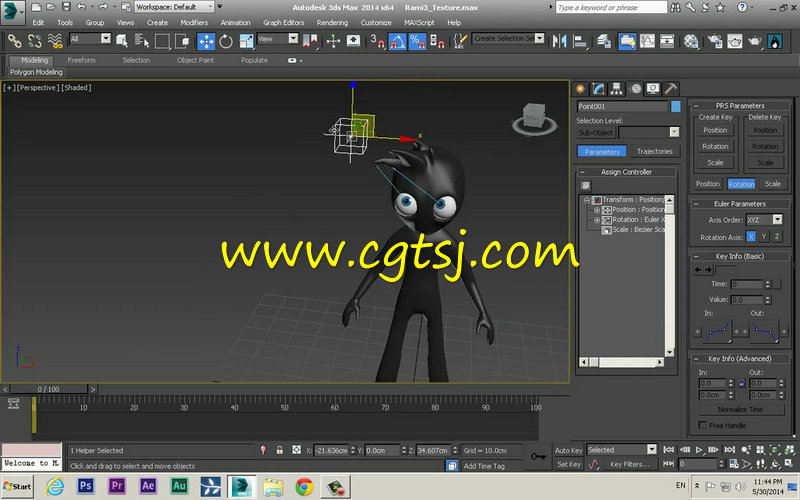The width and height of the screenshot is (800, 500).
Task: Click the Render Production teapot icon
Action: pos(755,41)
